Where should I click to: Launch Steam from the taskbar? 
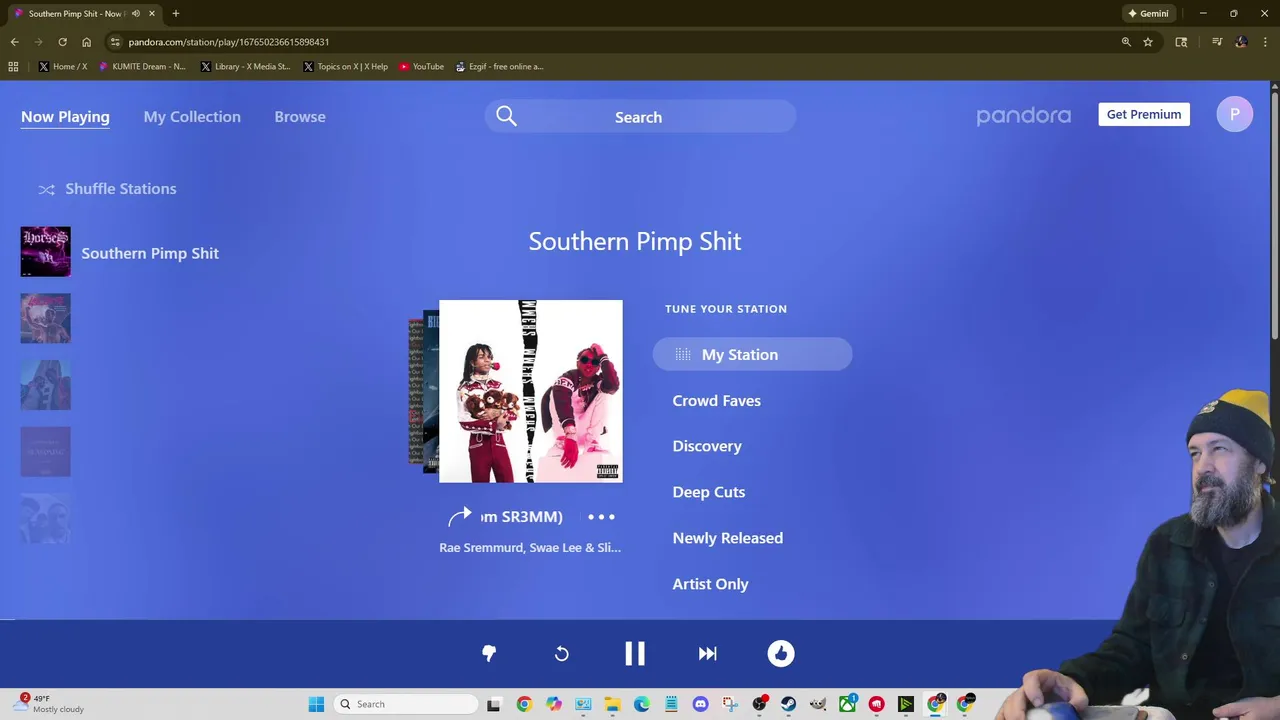point(789,704)
